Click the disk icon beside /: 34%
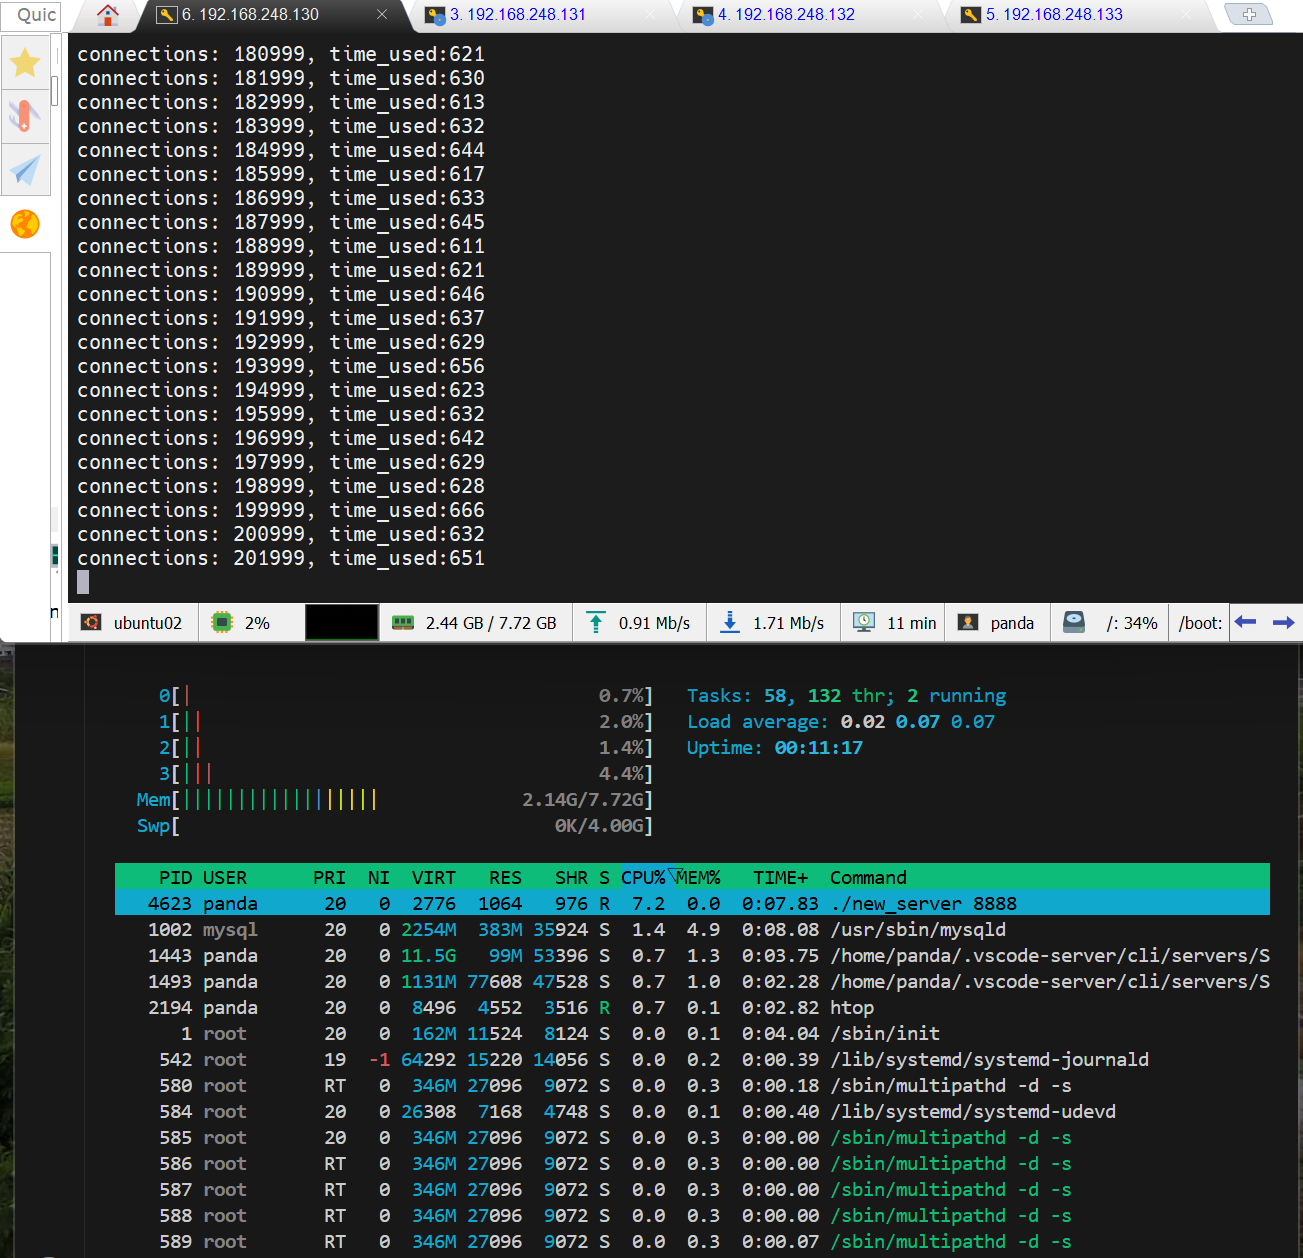The width and height of the screenshot is (1303, 1258). (1074, 622)
